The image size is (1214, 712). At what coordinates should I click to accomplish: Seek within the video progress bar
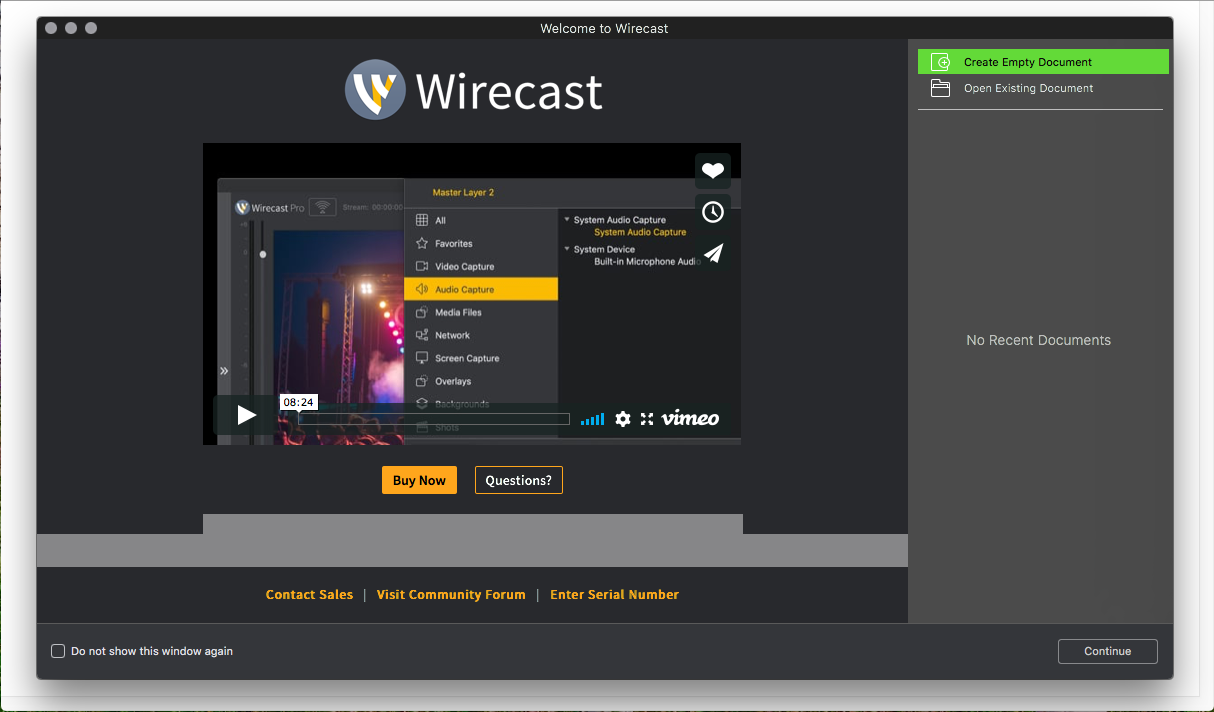pyautogui.click(x=433, y=419)
